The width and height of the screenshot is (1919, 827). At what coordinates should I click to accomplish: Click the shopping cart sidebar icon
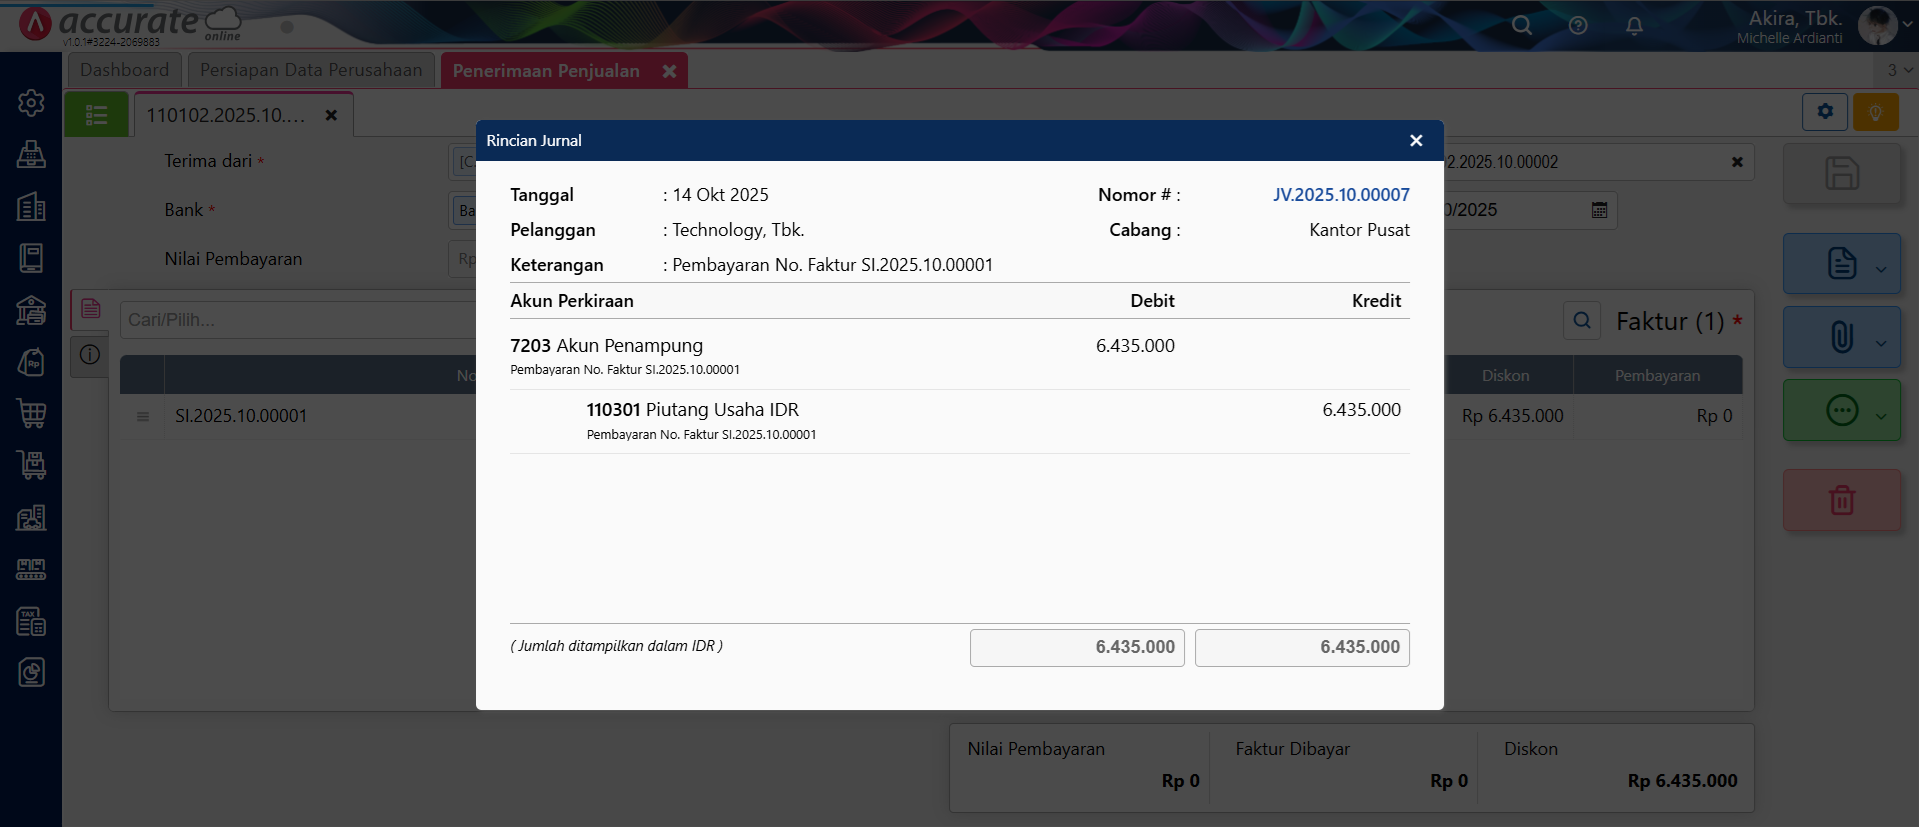point(31,413)
